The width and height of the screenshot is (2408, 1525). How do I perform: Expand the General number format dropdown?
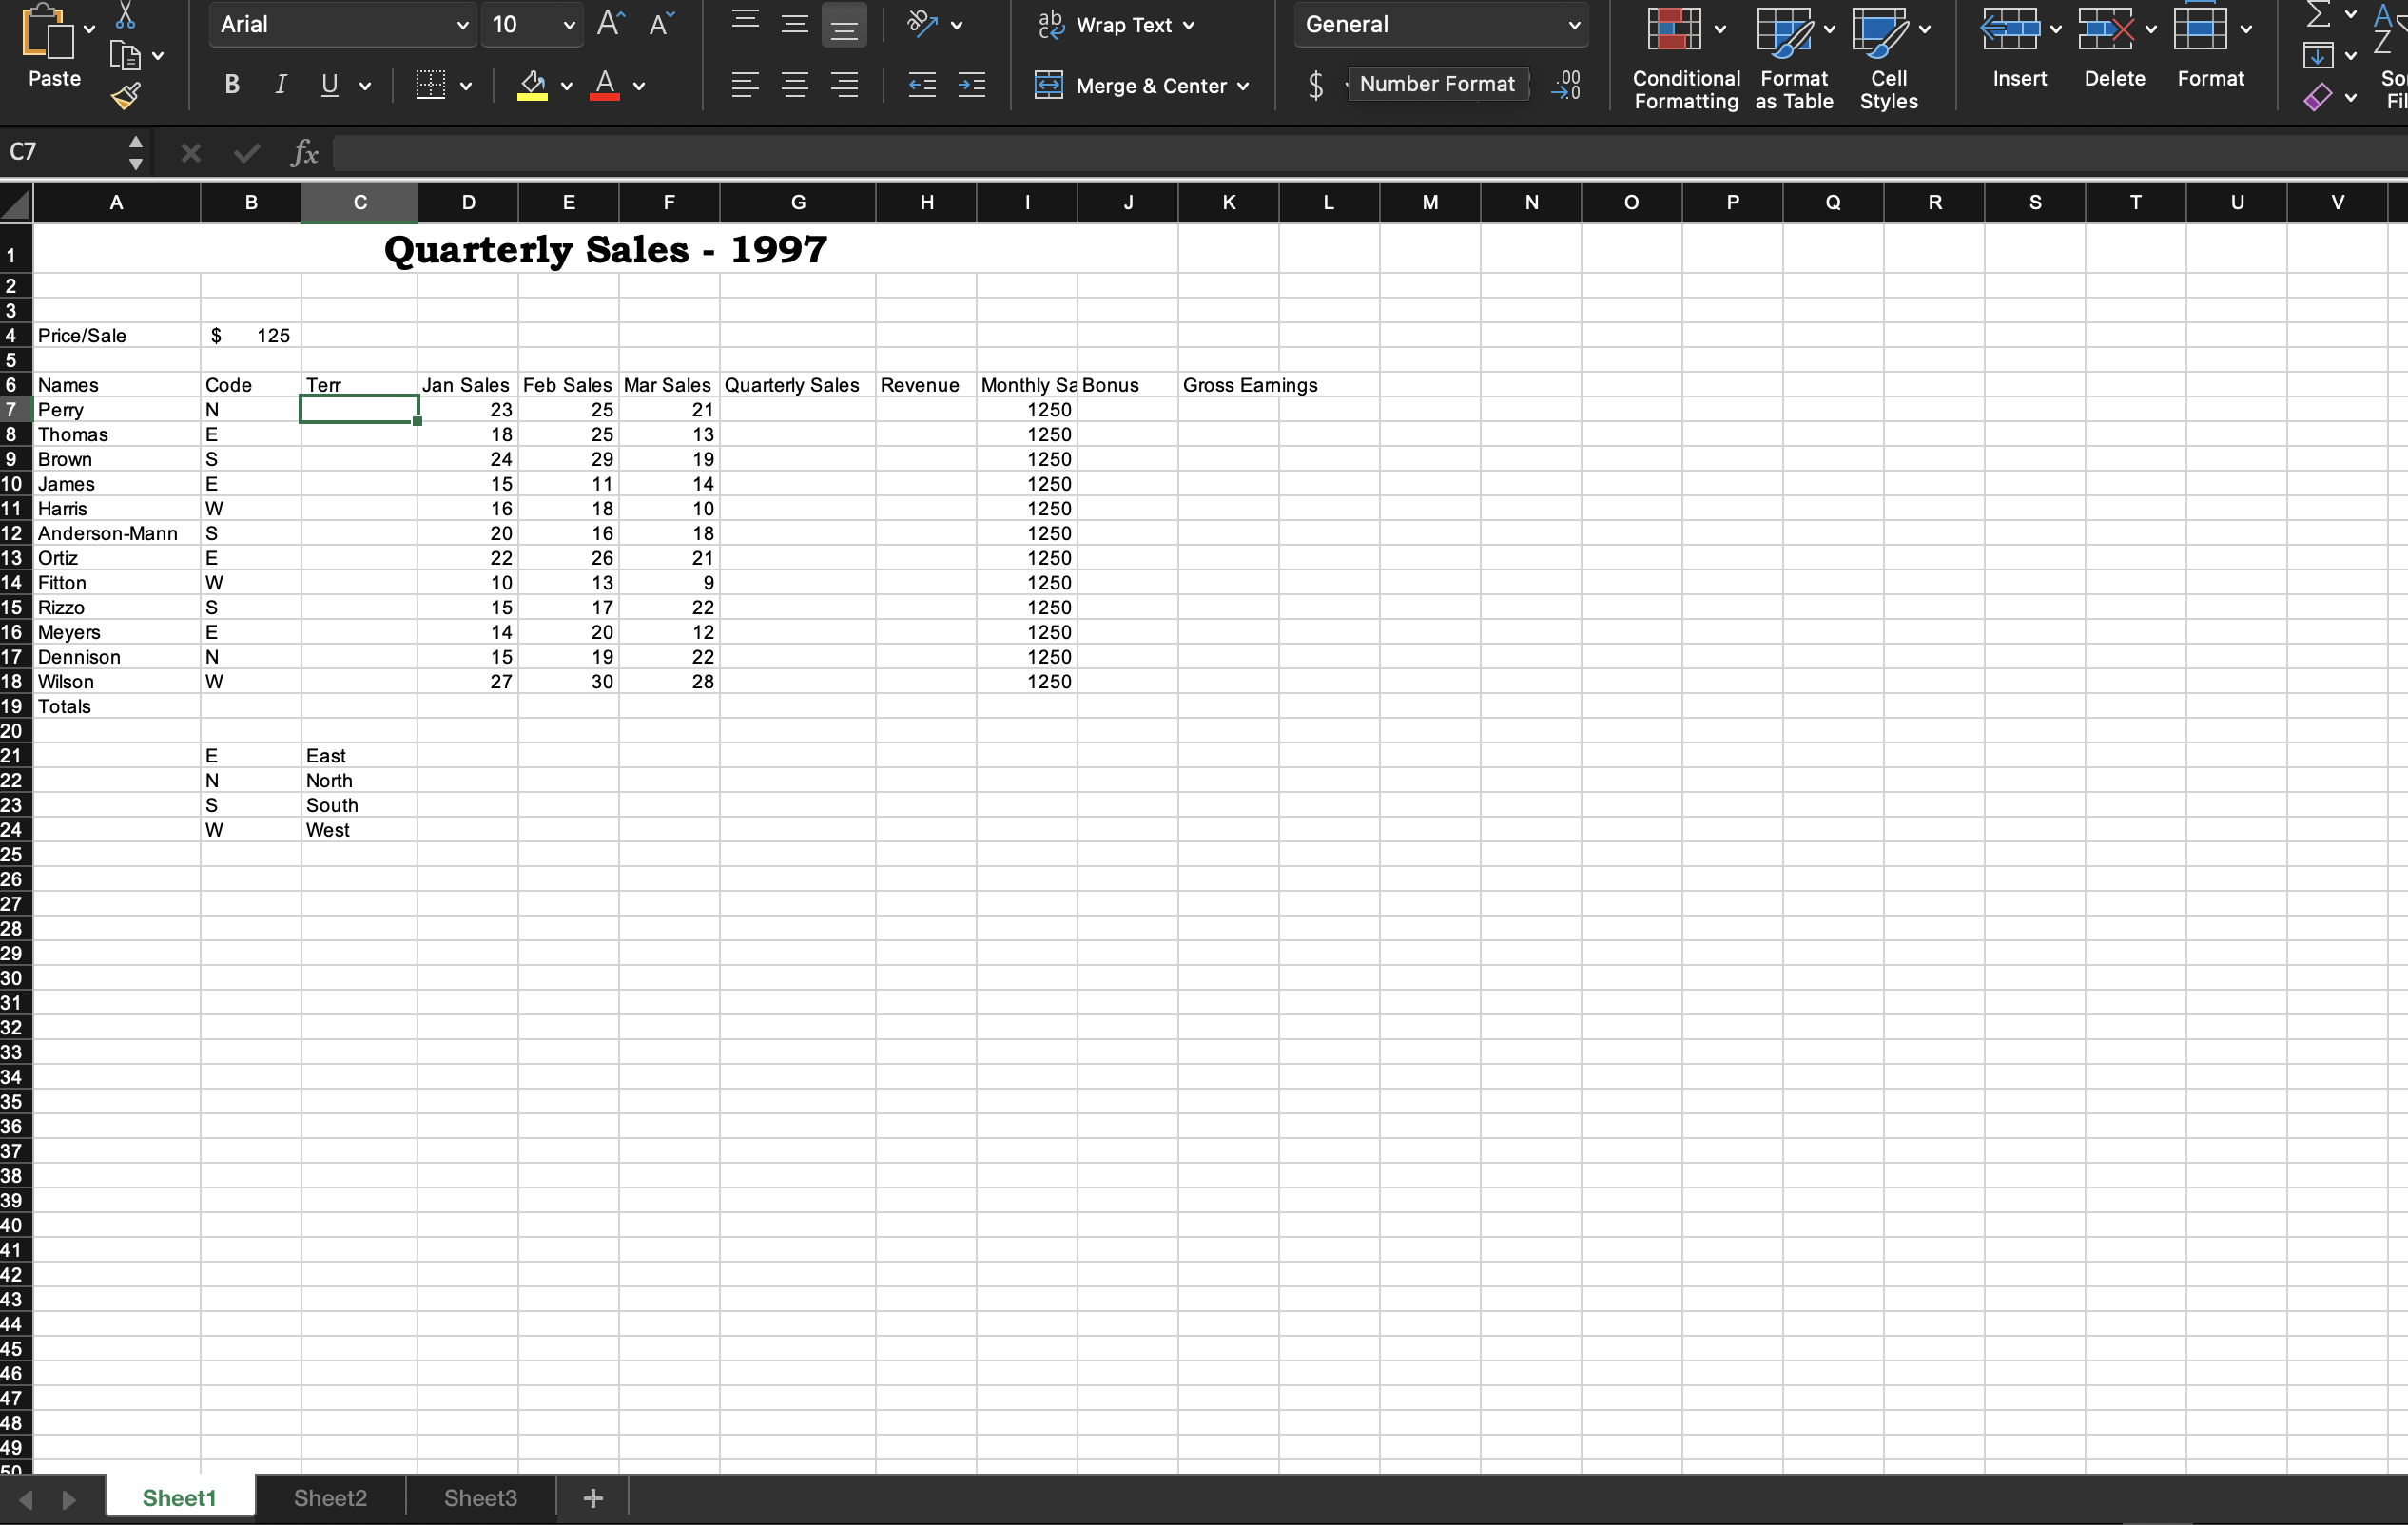[x=1573, y=25]
